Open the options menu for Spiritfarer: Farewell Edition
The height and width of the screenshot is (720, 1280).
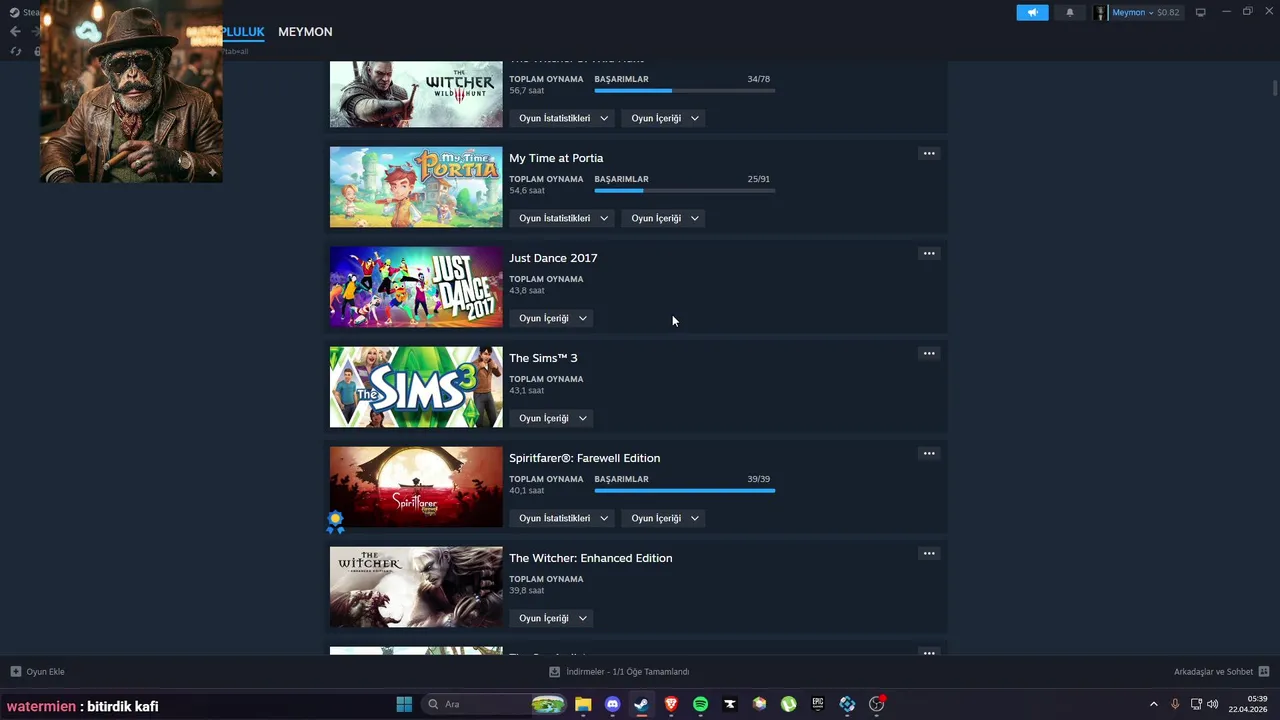(929, 454)
